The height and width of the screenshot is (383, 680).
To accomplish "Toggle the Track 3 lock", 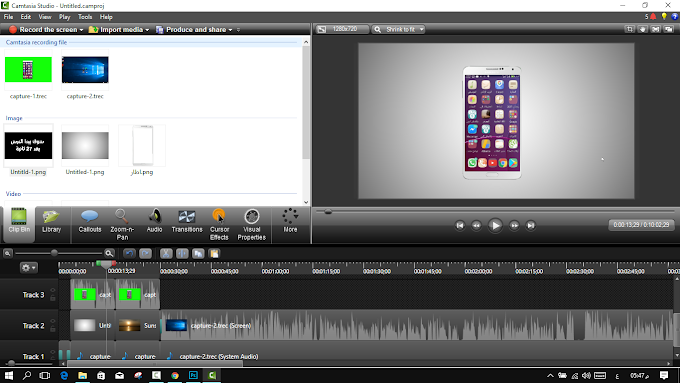I will coord(52,298).
